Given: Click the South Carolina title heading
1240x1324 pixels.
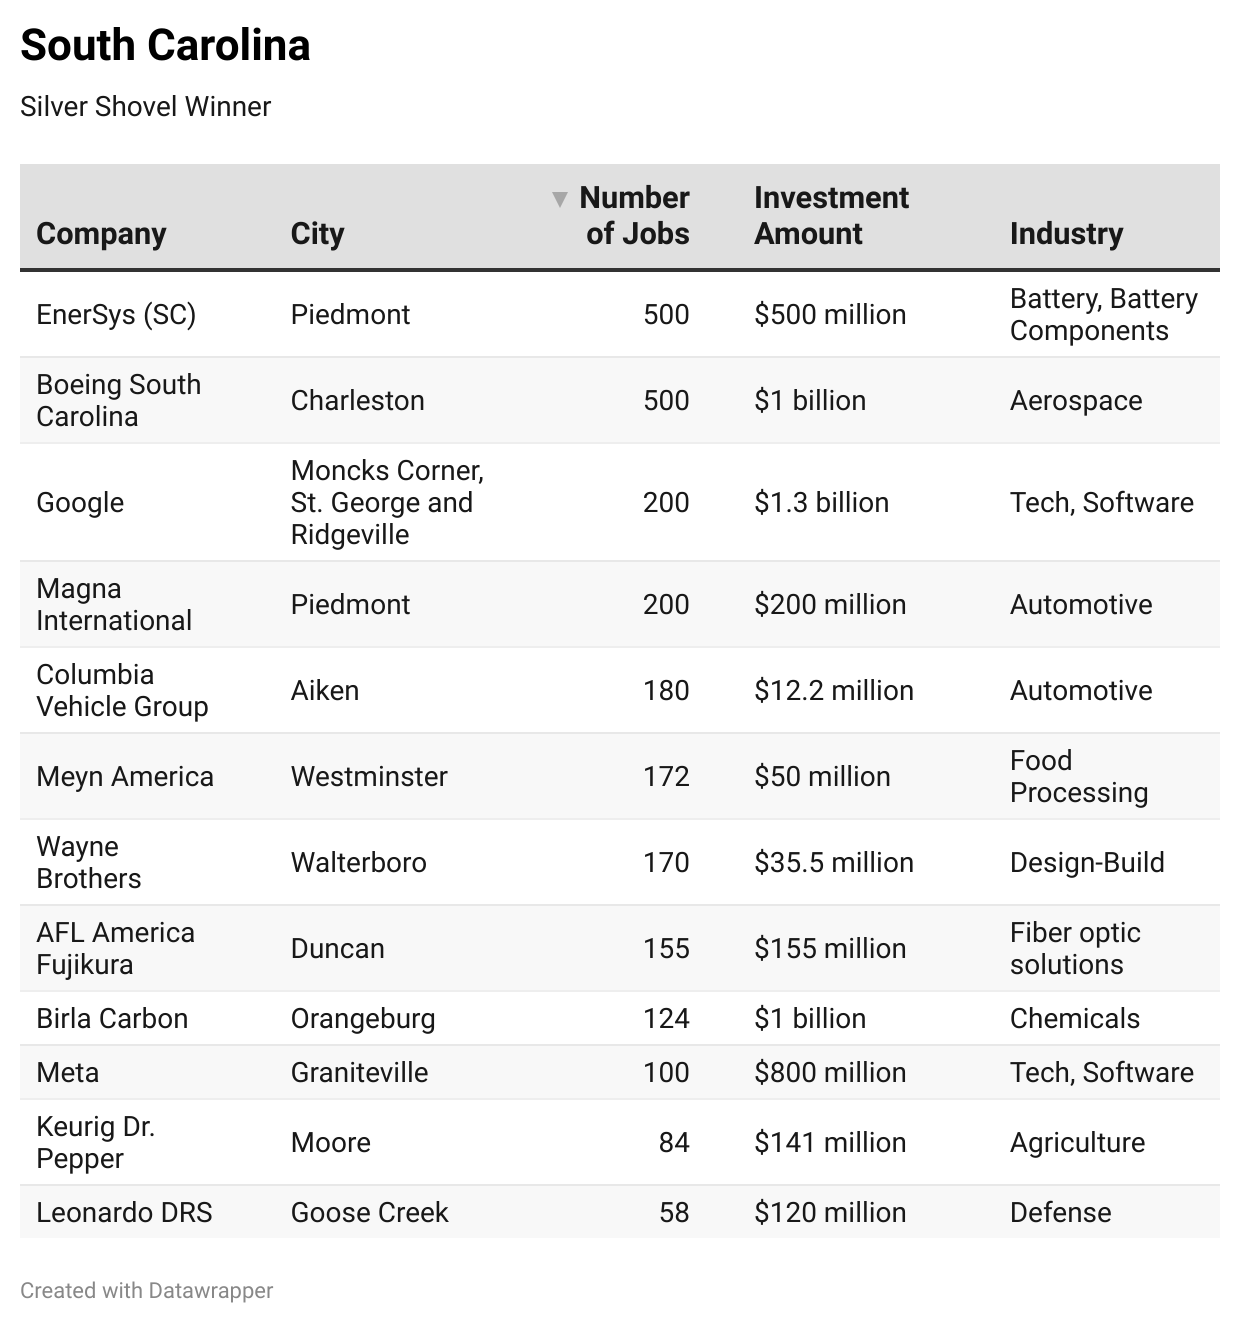Looking at the screenshot, I should pos(165,45).
